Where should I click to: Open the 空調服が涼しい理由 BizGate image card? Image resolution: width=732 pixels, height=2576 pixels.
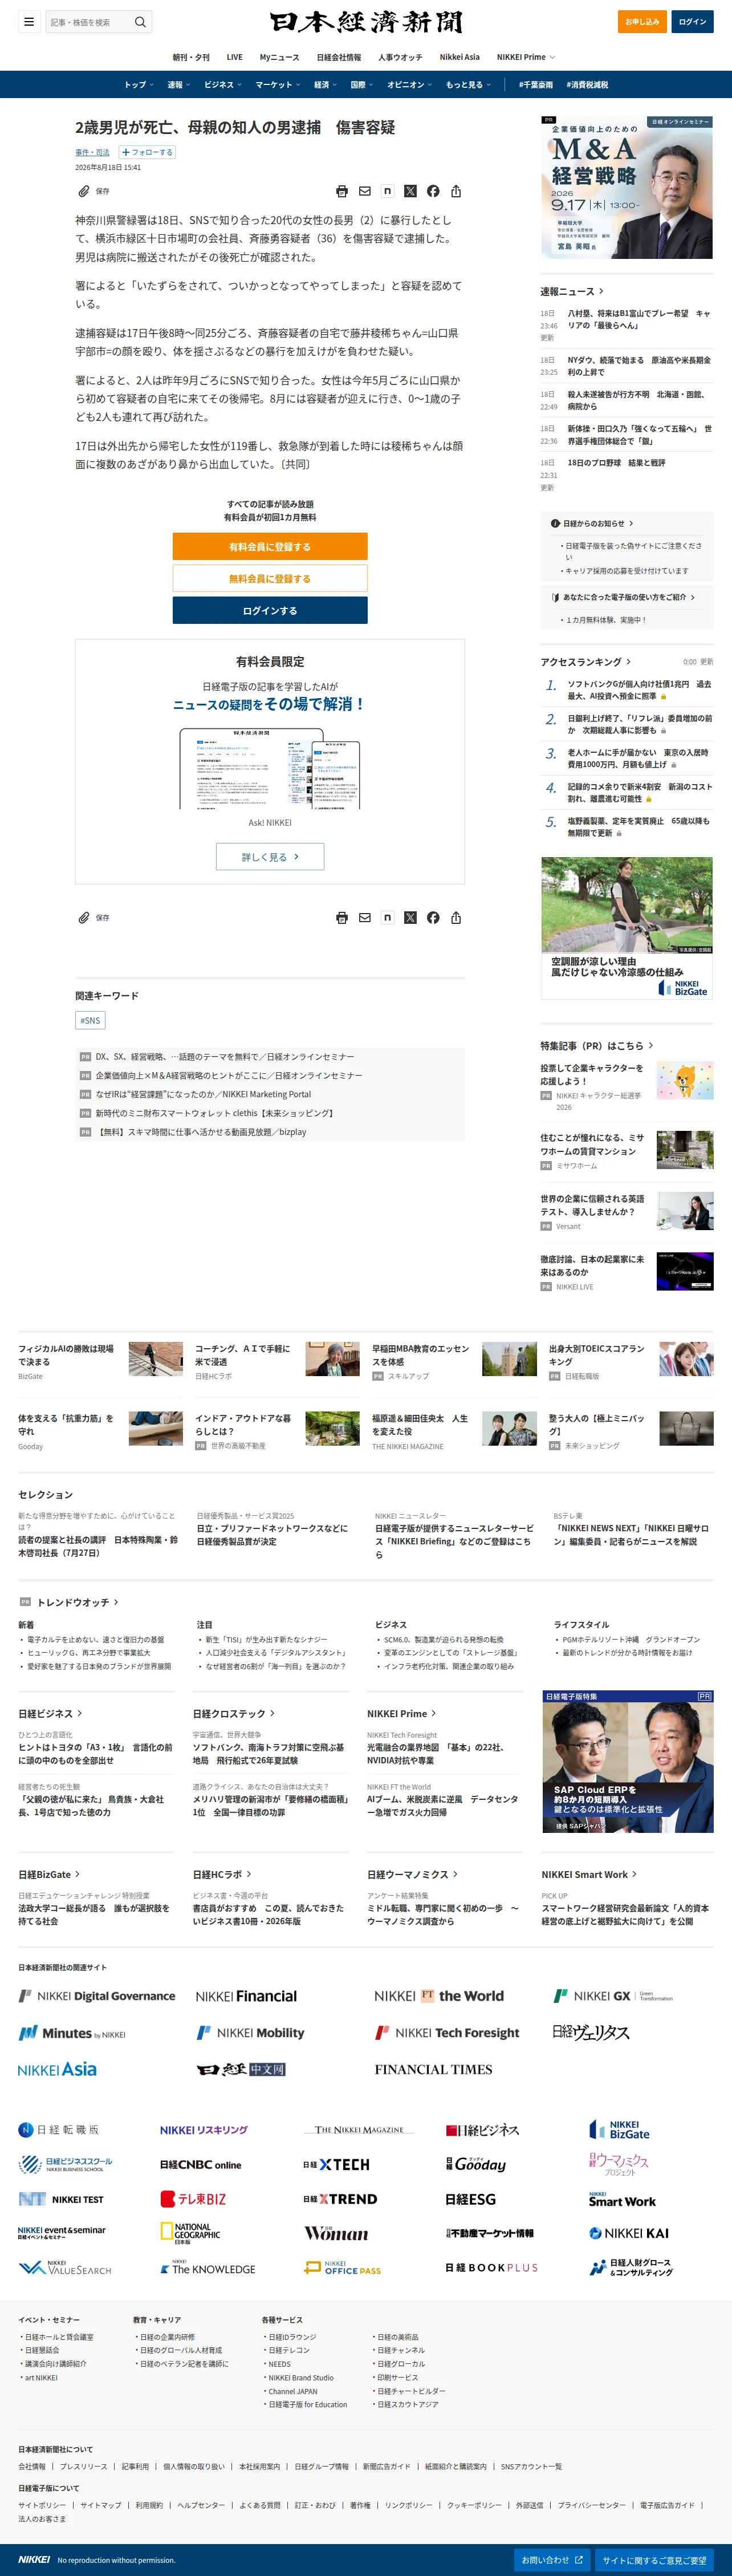click(627, 927)
